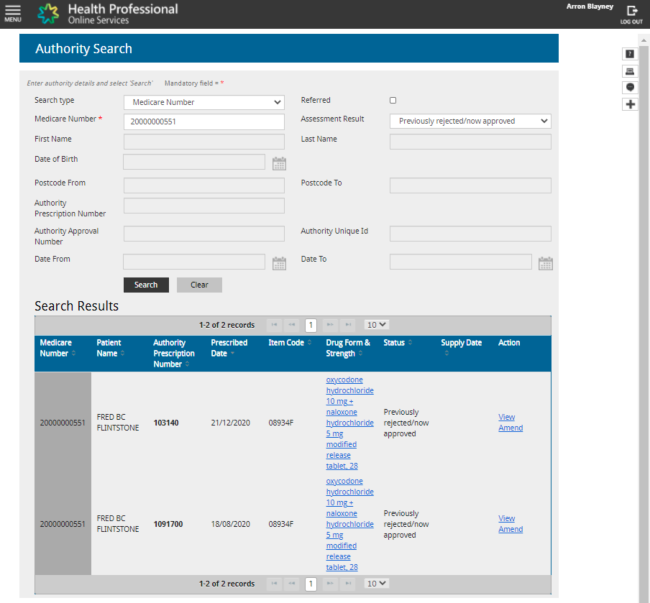
Task: Click the plus icon in right sidebar
Action: (630, 104)
